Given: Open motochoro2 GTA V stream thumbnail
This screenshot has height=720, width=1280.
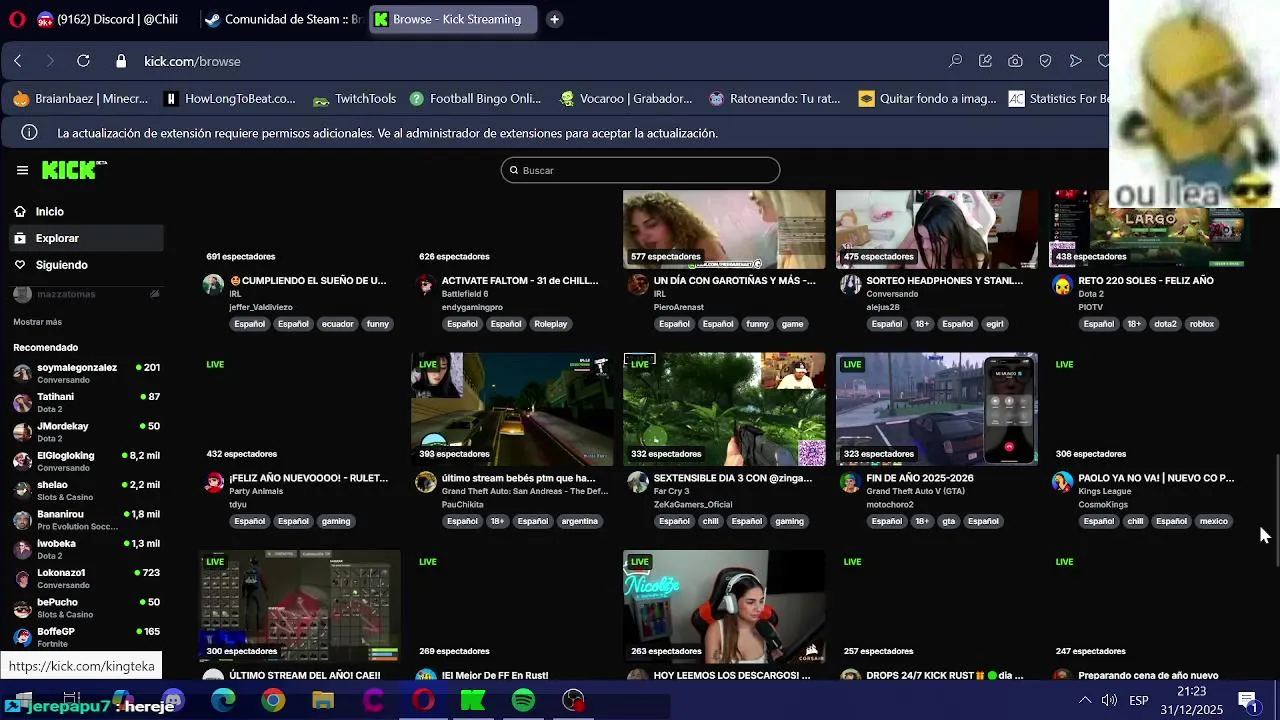Looking at the screenshot, I should pos(936,409).
